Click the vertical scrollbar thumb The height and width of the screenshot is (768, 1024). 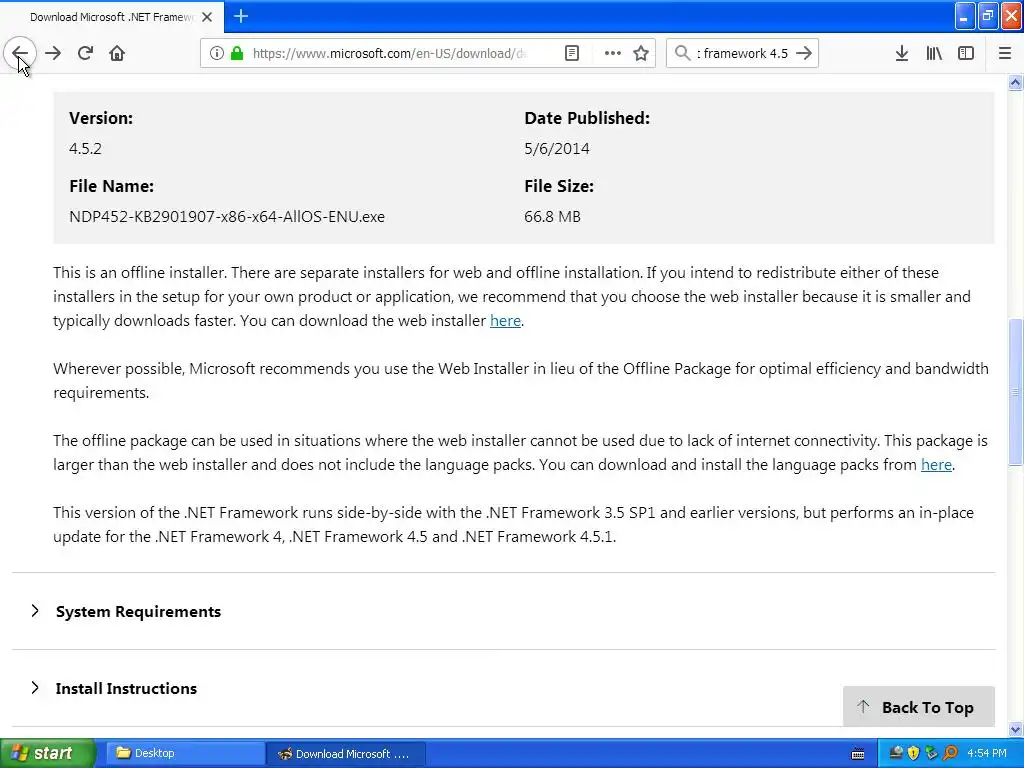tap(1015, 392)
